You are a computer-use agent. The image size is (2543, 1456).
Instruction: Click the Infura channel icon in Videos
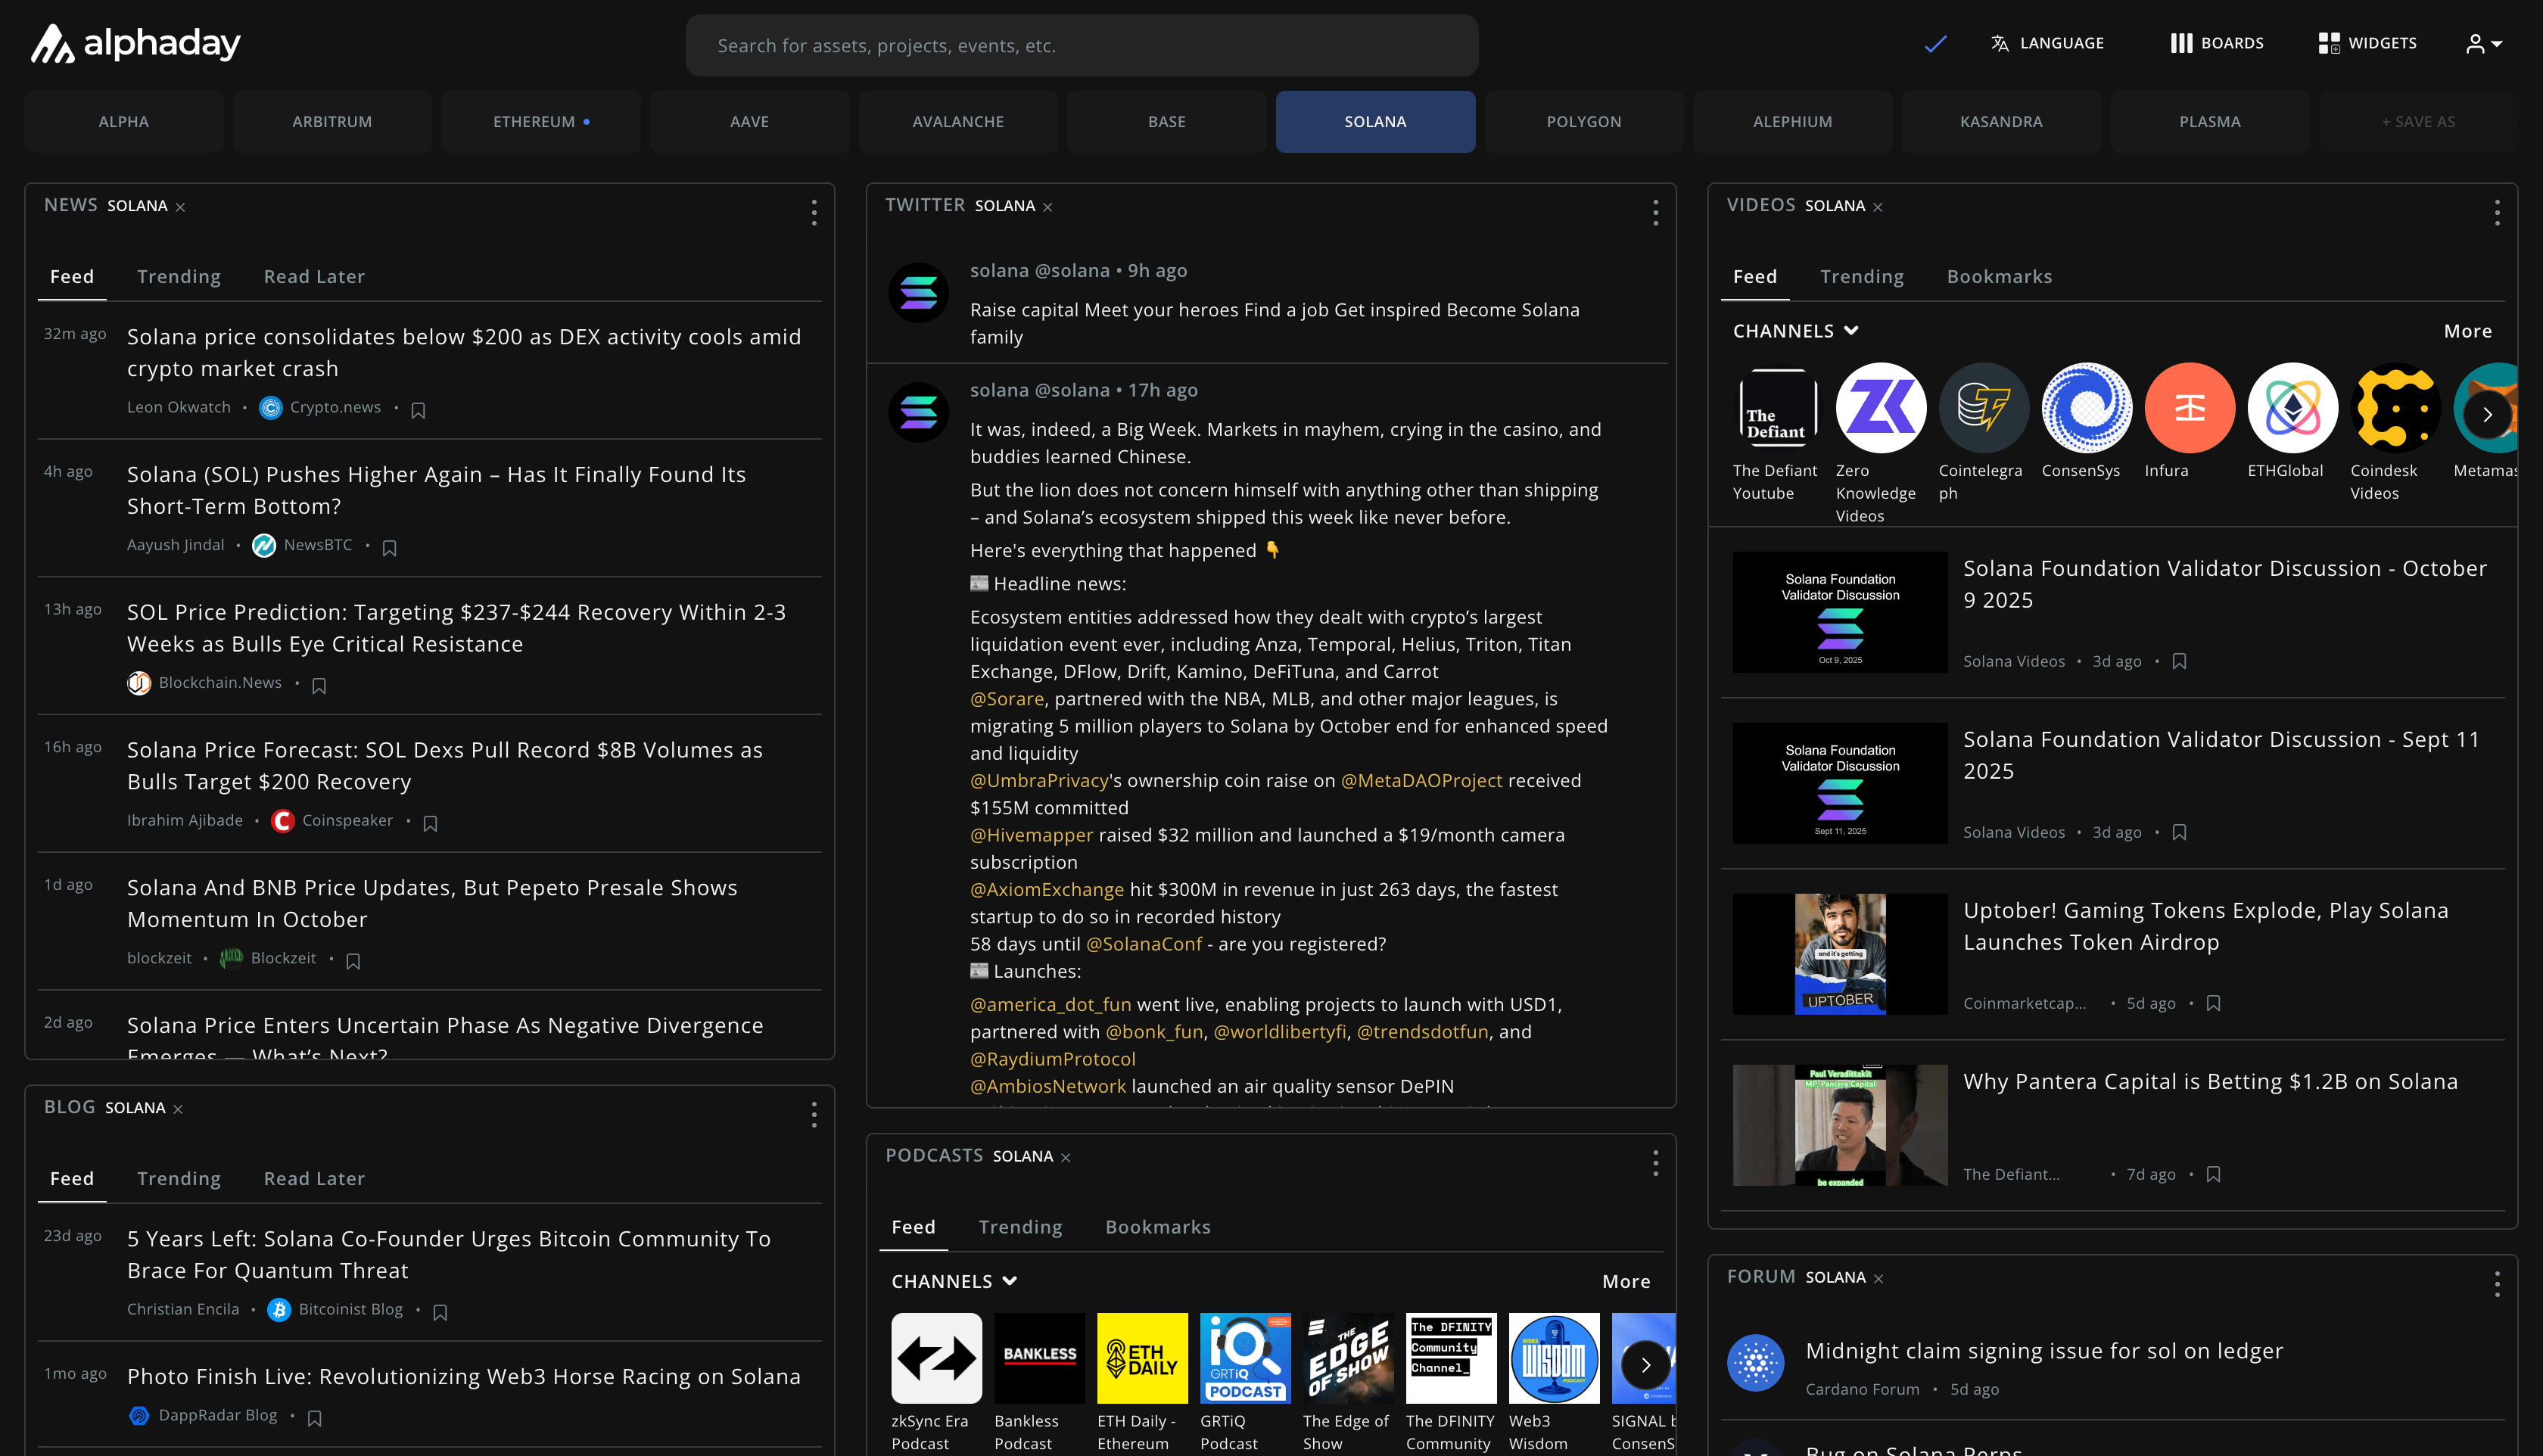pos(2189,408)
